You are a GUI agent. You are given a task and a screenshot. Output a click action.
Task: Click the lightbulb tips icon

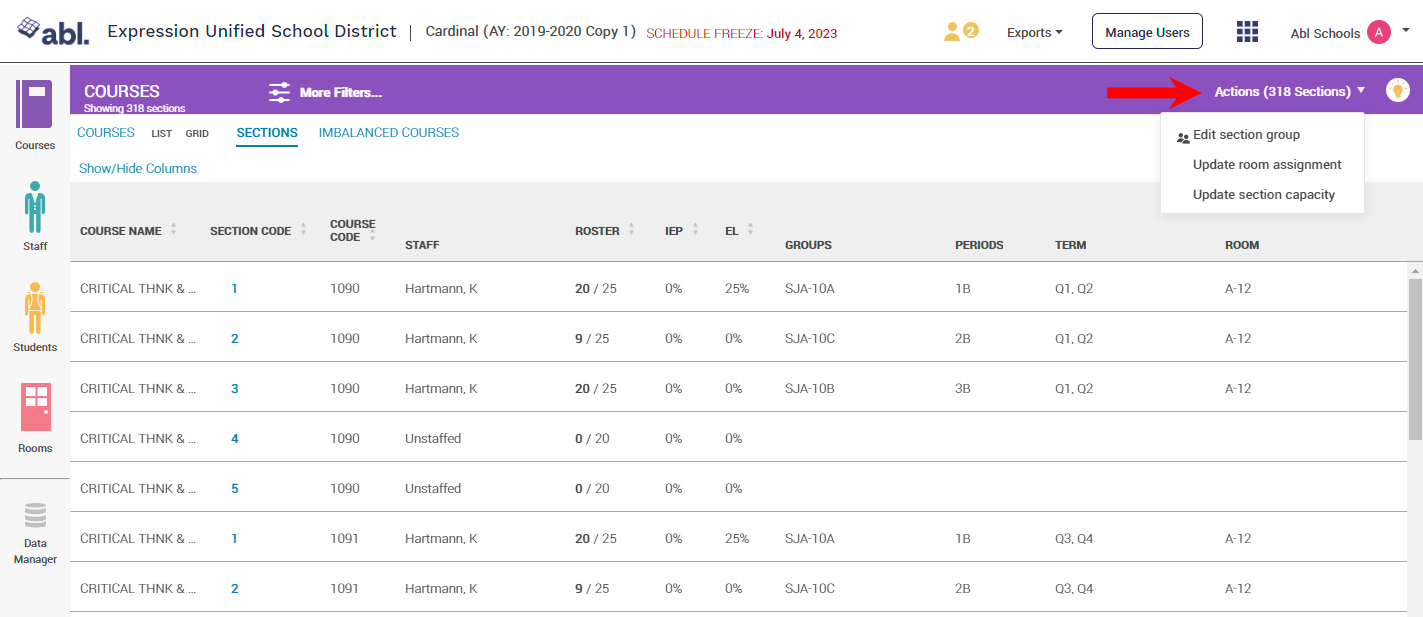click(1397, 90)
